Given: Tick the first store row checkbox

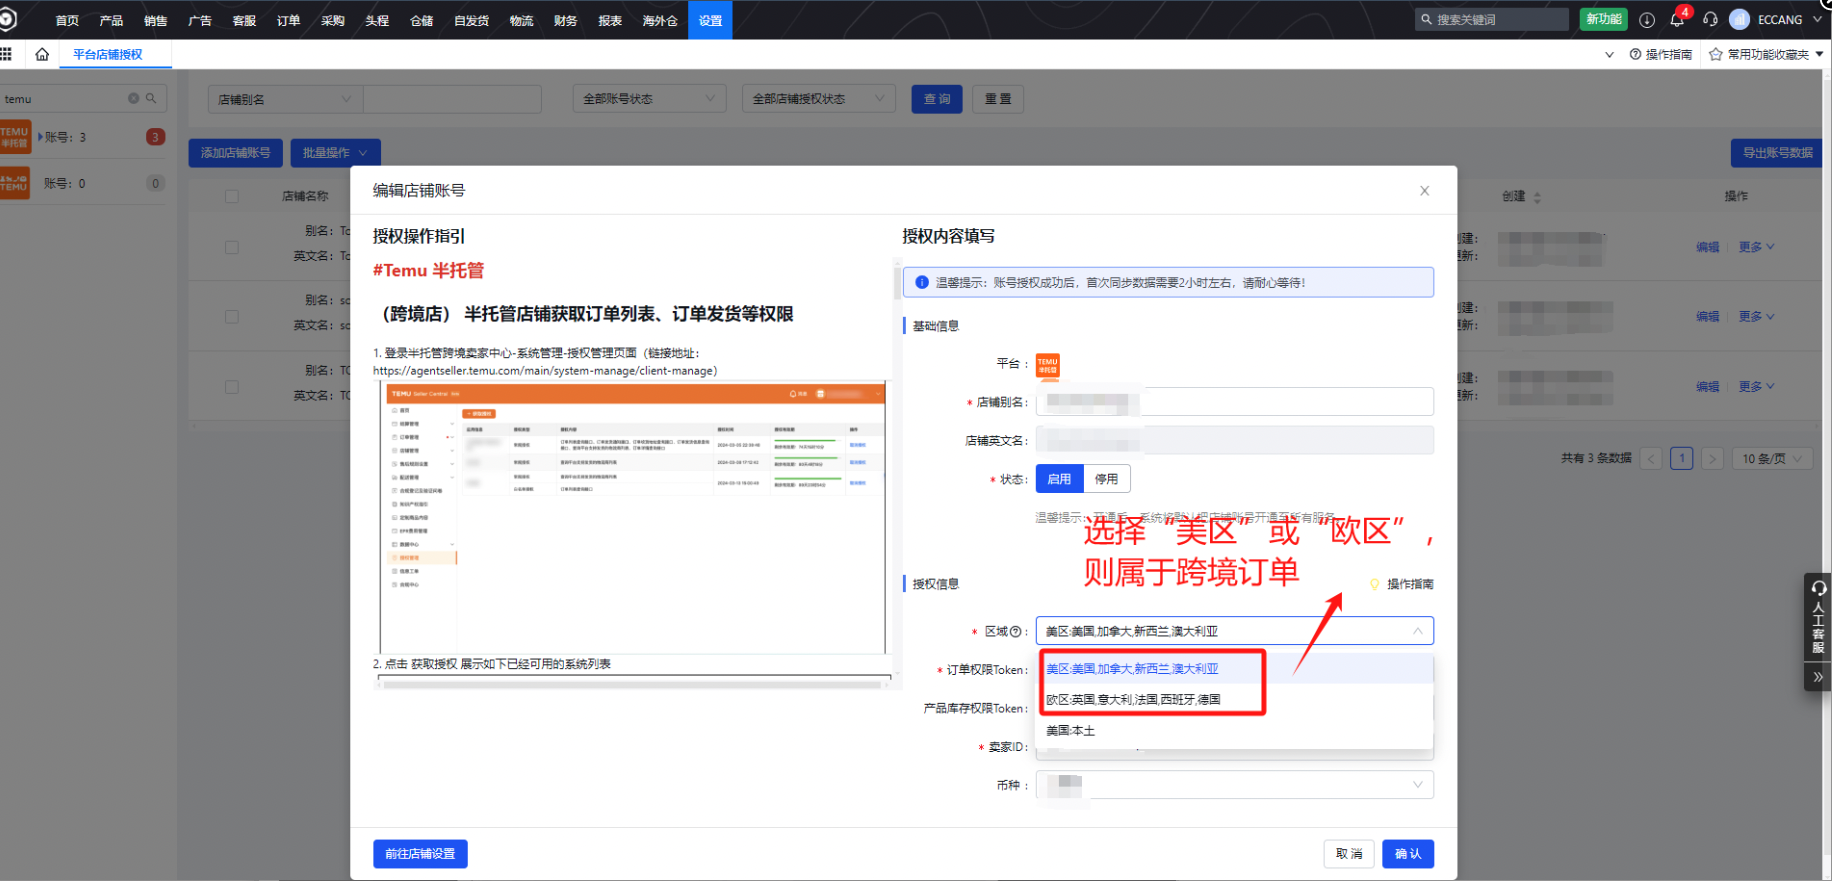Looking at the screenshot, I should pos(232,247).
